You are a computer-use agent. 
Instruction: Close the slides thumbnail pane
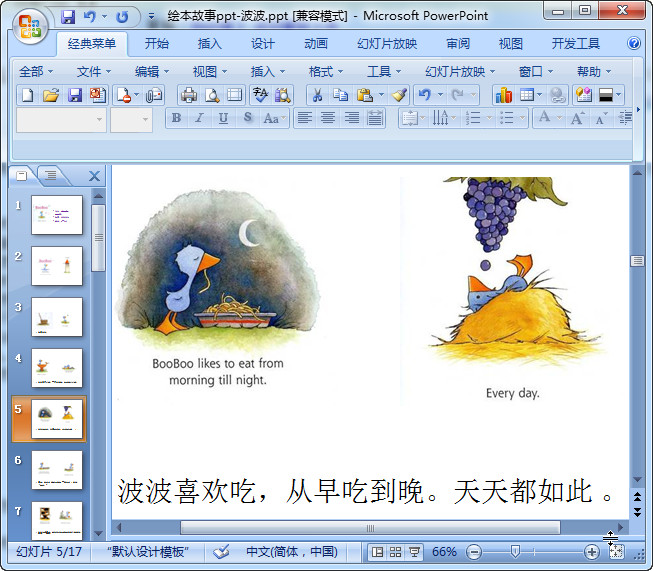click(95, 176)
